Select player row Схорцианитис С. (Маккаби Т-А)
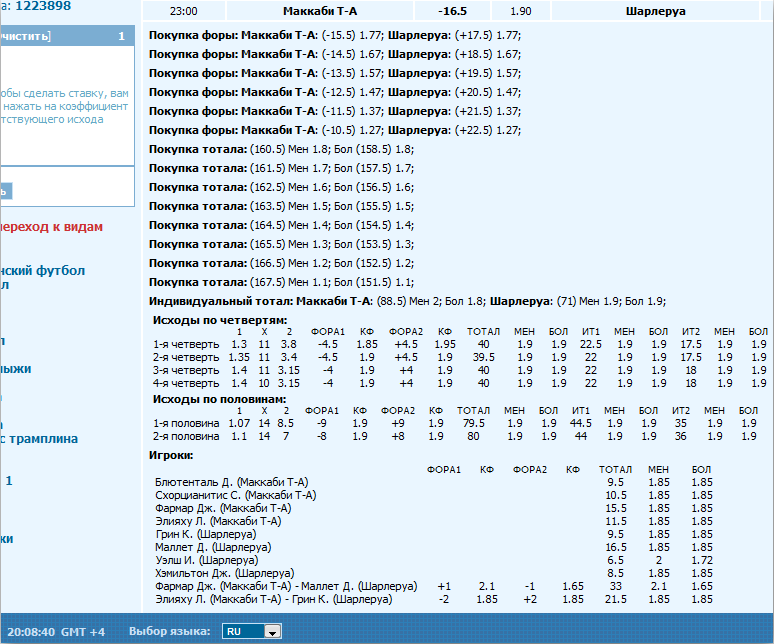 pyautogui.click(x=235, y=495)
